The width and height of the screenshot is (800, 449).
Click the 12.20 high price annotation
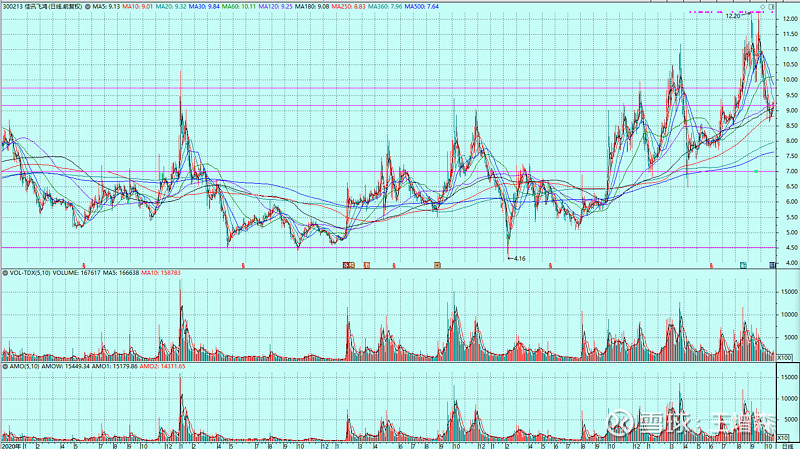[x=731, y=17]
